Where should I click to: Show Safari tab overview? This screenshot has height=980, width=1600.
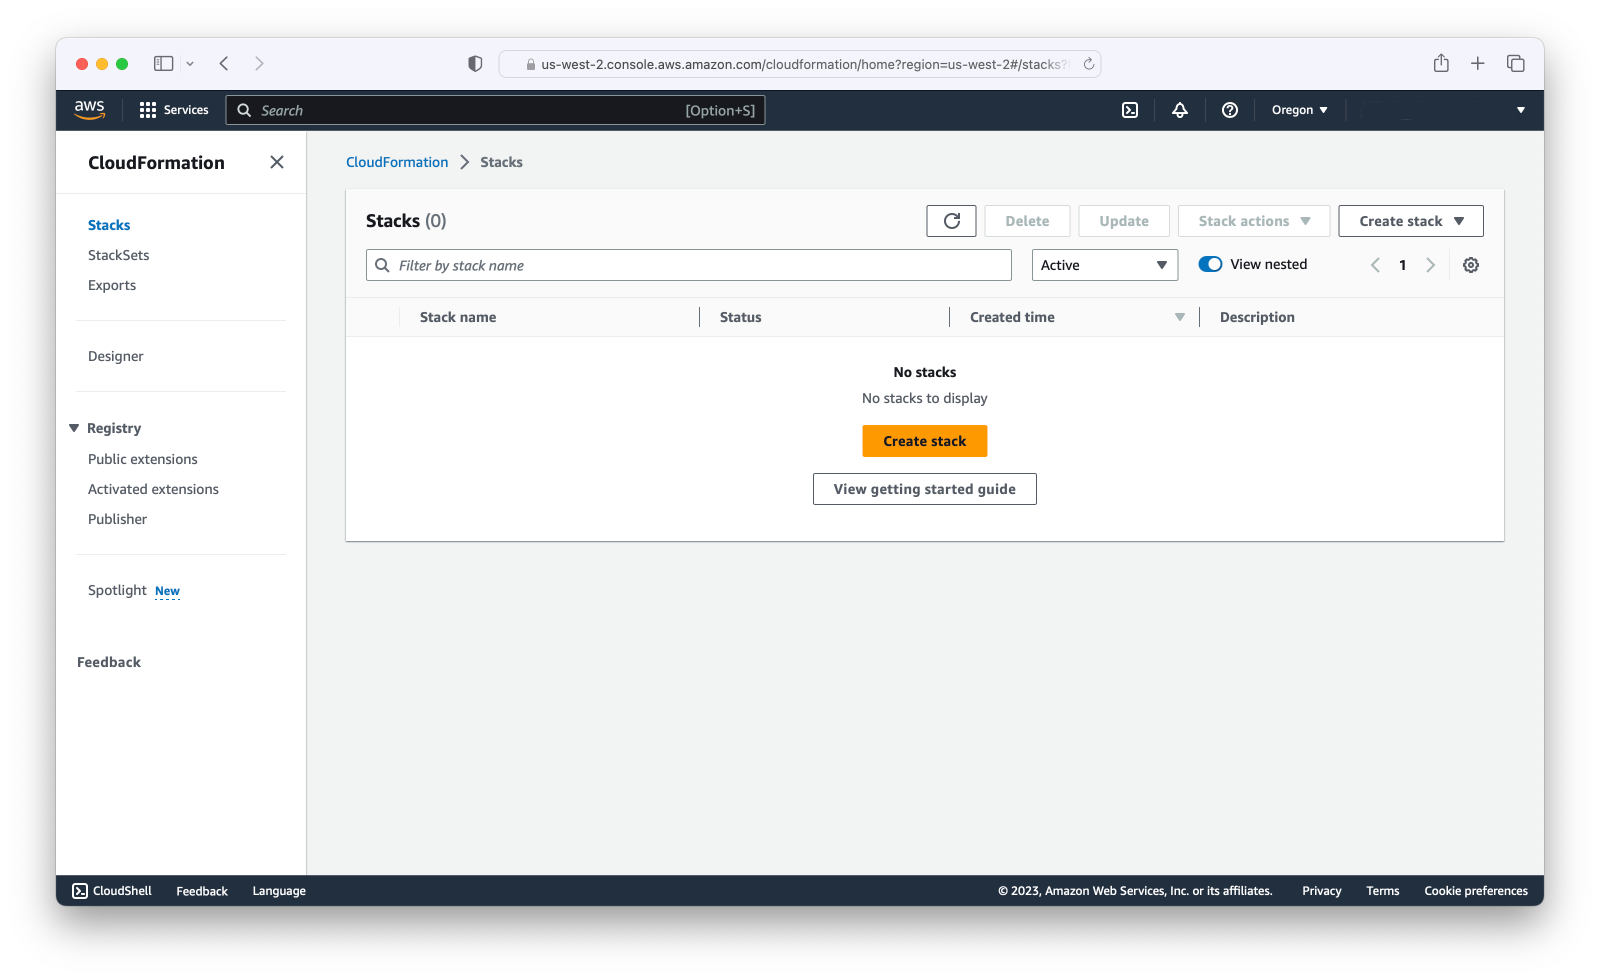[x=1516, y=63]
